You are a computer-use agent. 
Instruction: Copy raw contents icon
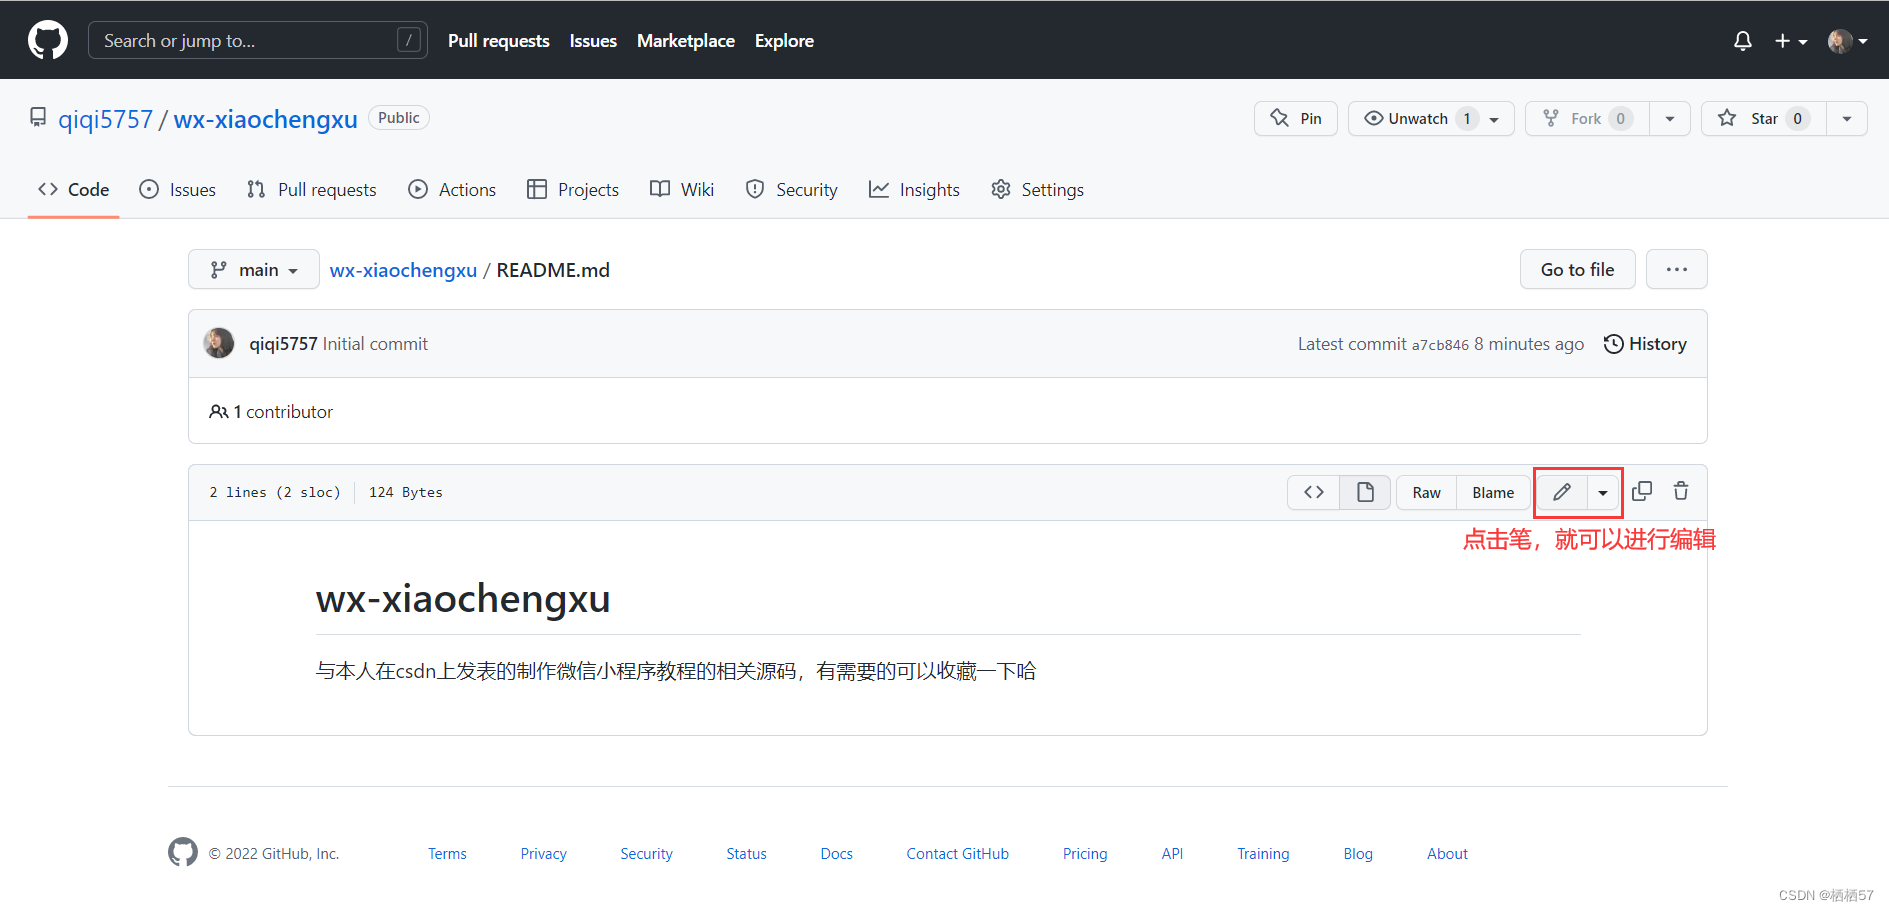(1642, 491)
